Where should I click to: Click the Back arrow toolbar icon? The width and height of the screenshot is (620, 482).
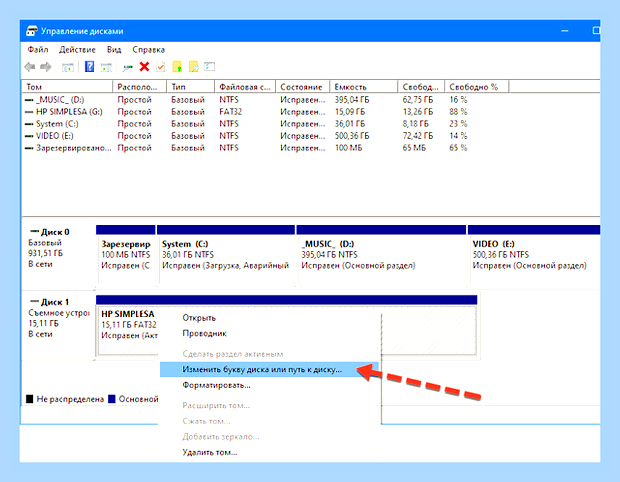[30, 67]
